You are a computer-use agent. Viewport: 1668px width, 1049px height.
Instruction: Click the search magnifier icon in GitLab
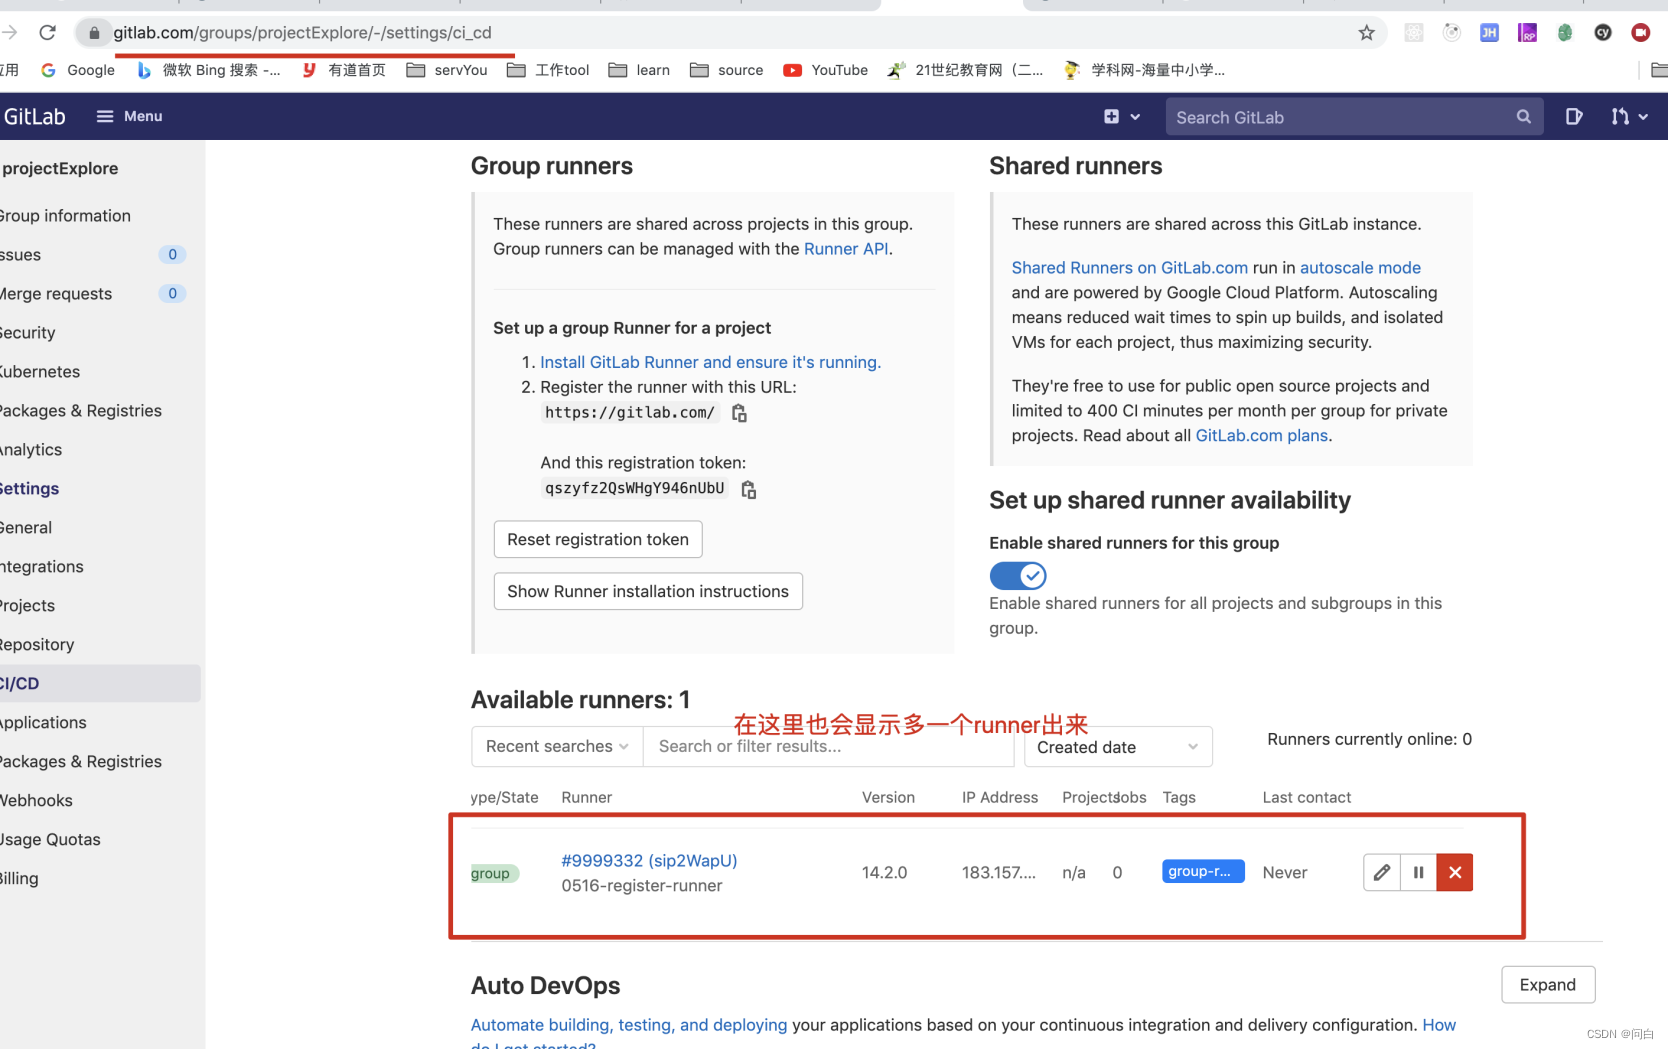coord(1523,117)
